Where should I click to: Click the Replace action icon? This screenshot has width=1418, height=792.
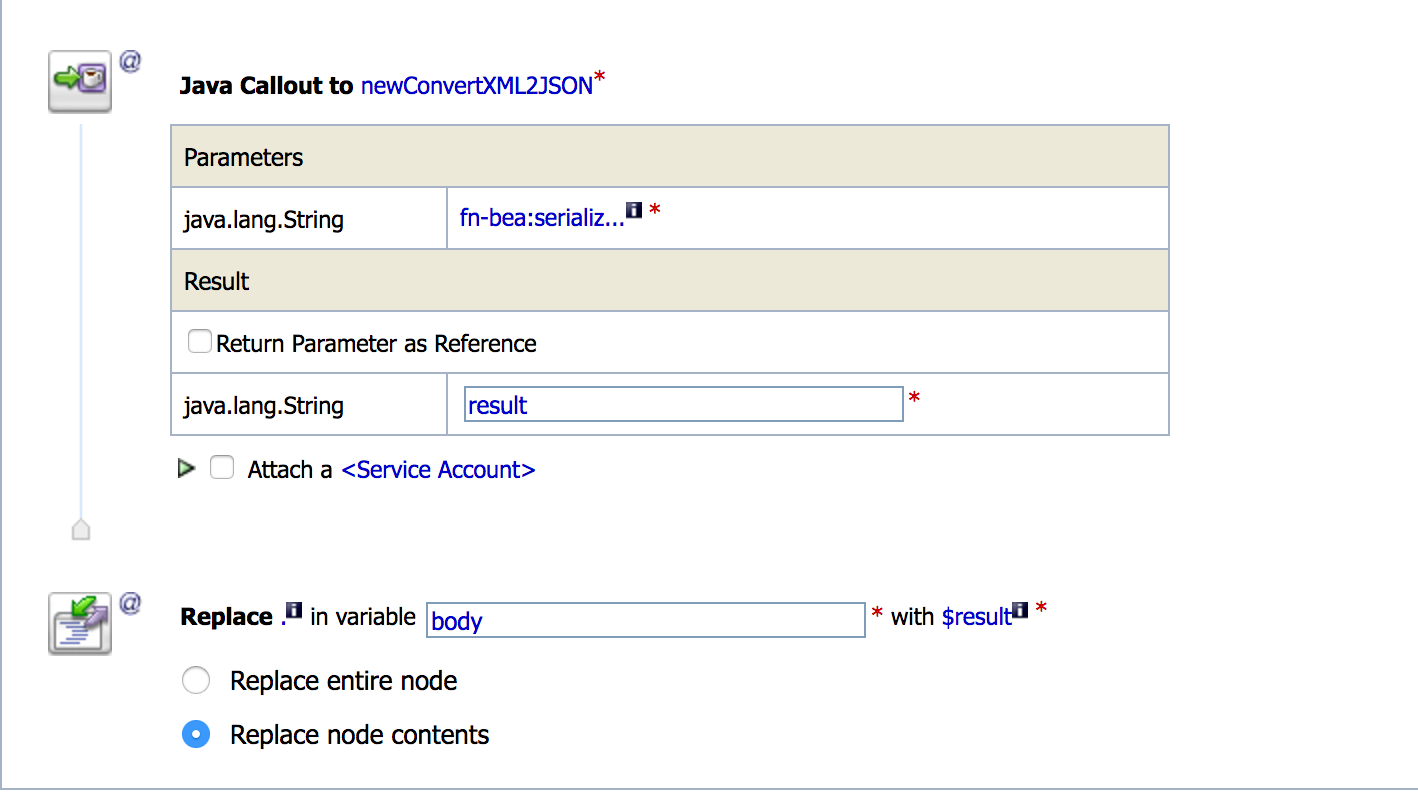tap(79, 623)
